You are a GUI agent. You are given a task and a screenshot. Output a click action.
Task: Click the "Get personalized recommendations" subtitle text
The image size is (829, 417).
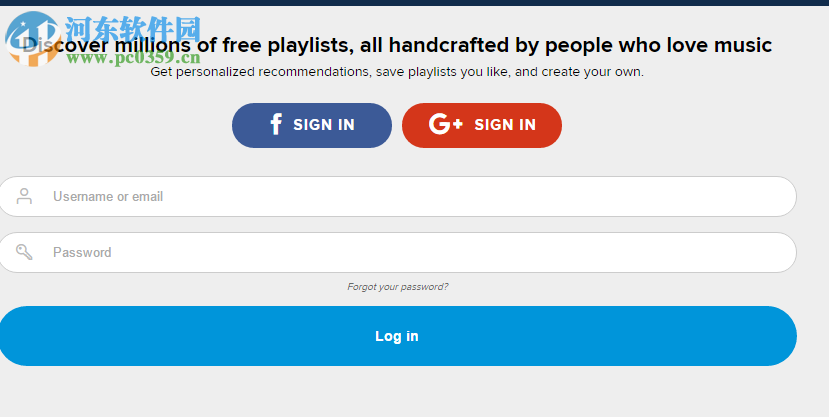[x=397, y=72]
